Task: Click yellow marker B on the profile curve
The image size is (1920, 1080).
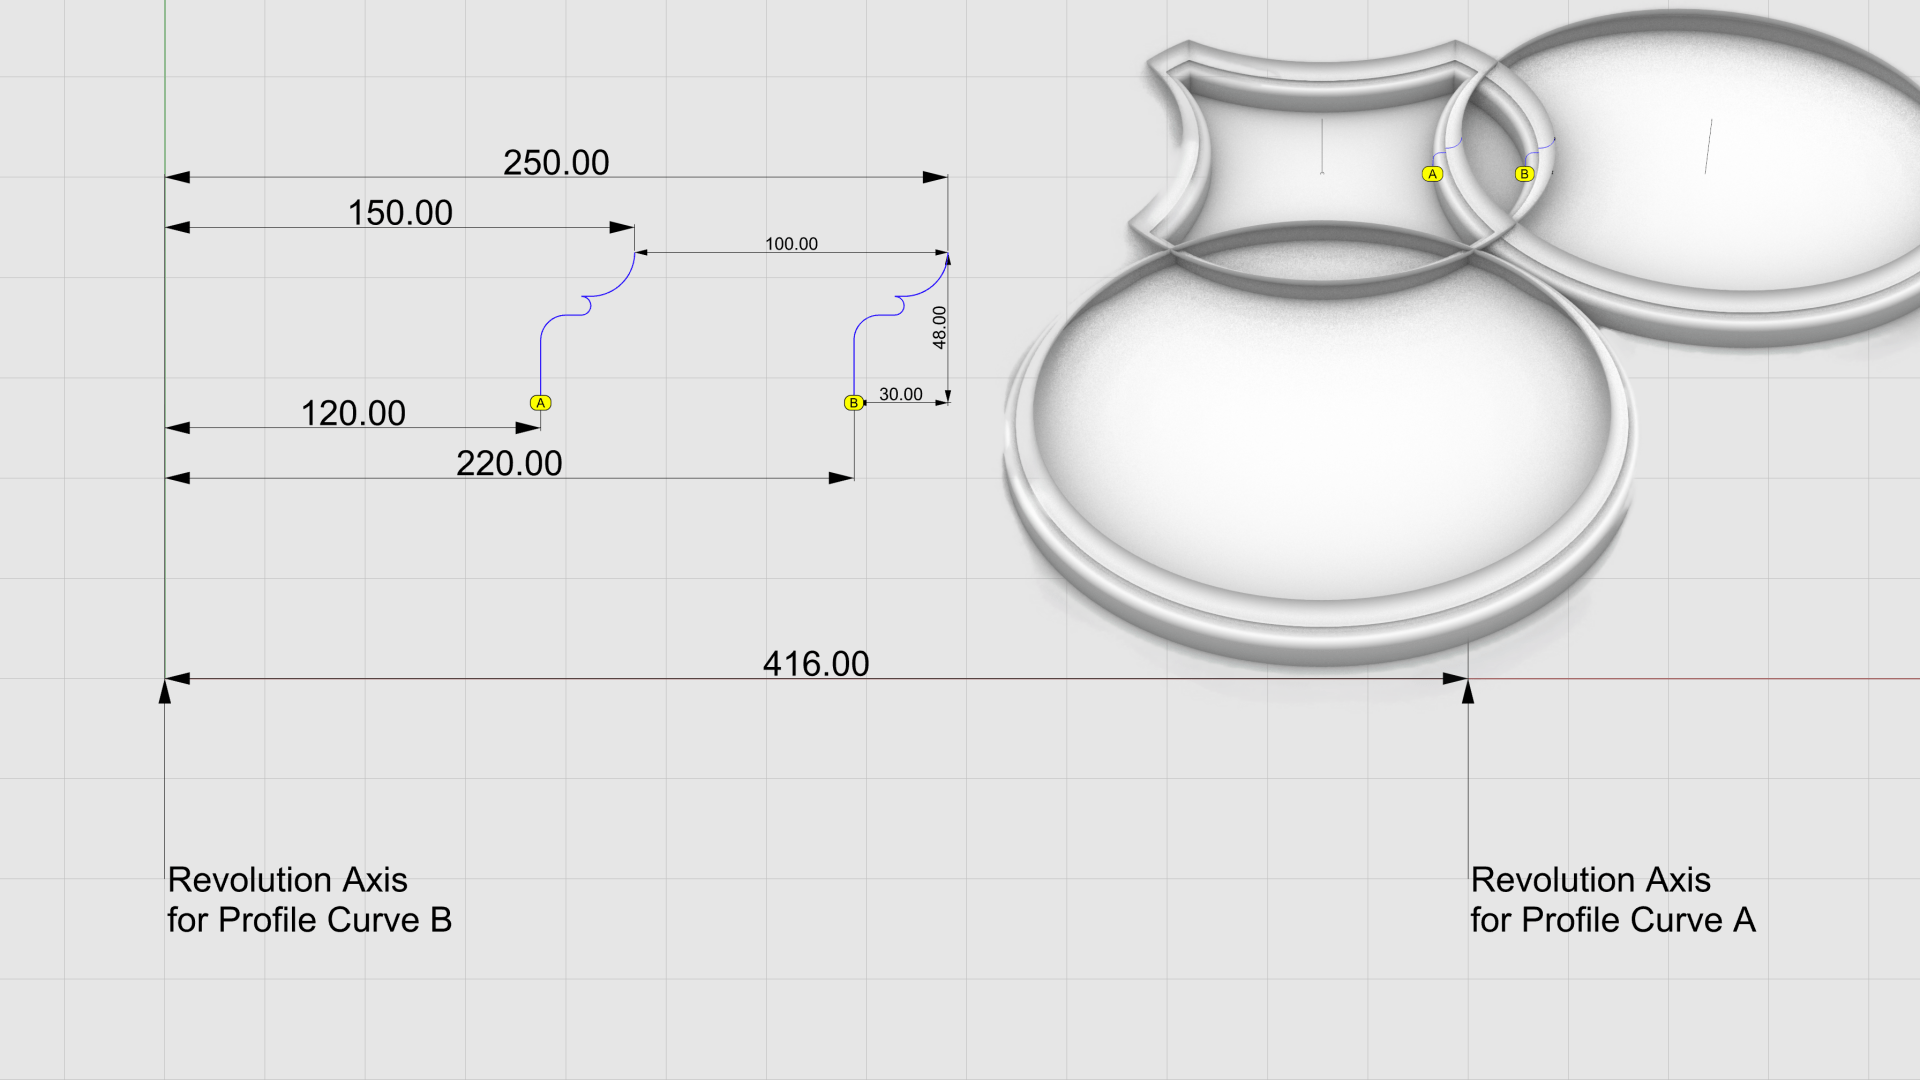Action: (x=853, y=403)
